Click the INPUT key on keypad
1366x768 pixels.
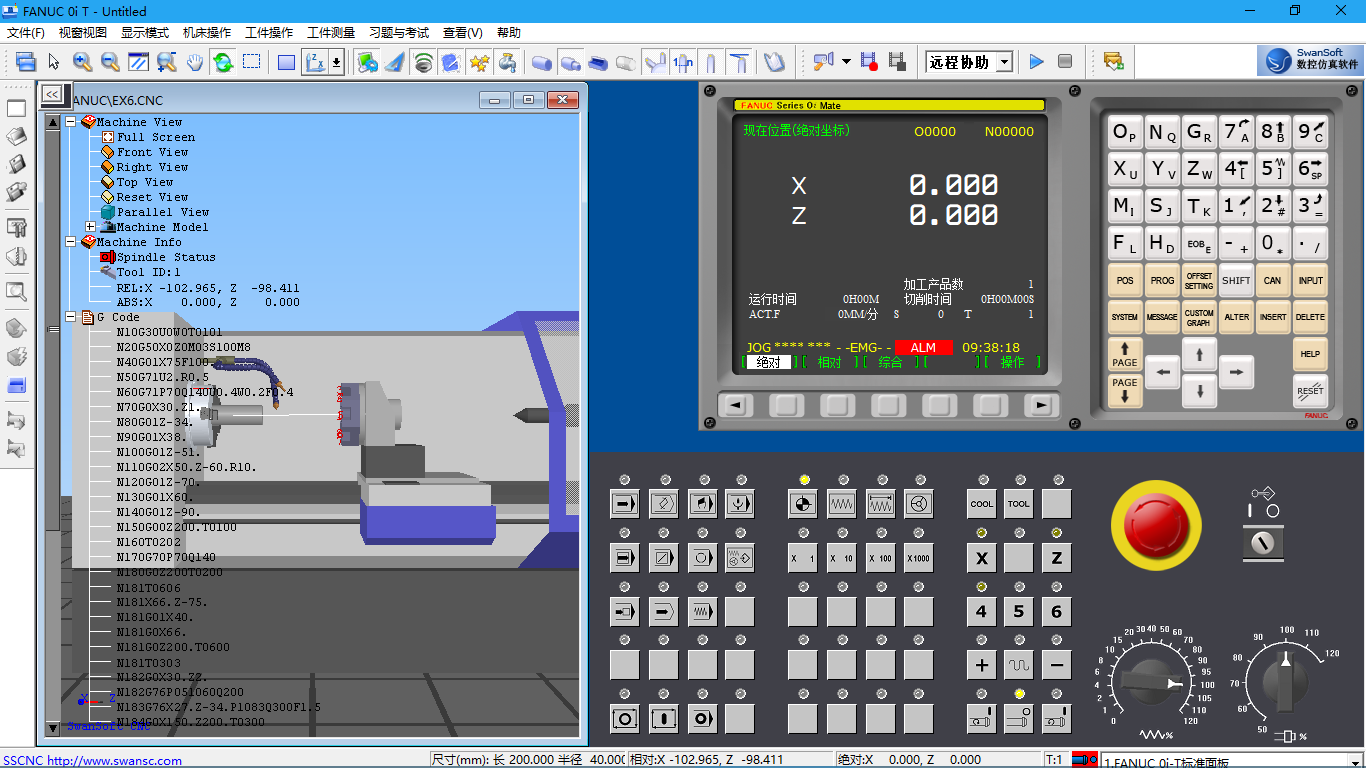pyautogui.click(x=1310, y=281)
